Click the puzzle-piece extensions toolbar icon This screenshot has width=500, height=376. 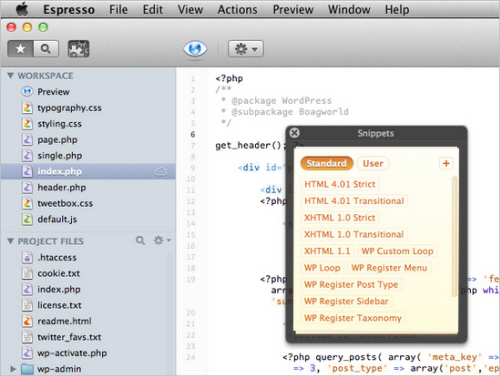(78, 49)
